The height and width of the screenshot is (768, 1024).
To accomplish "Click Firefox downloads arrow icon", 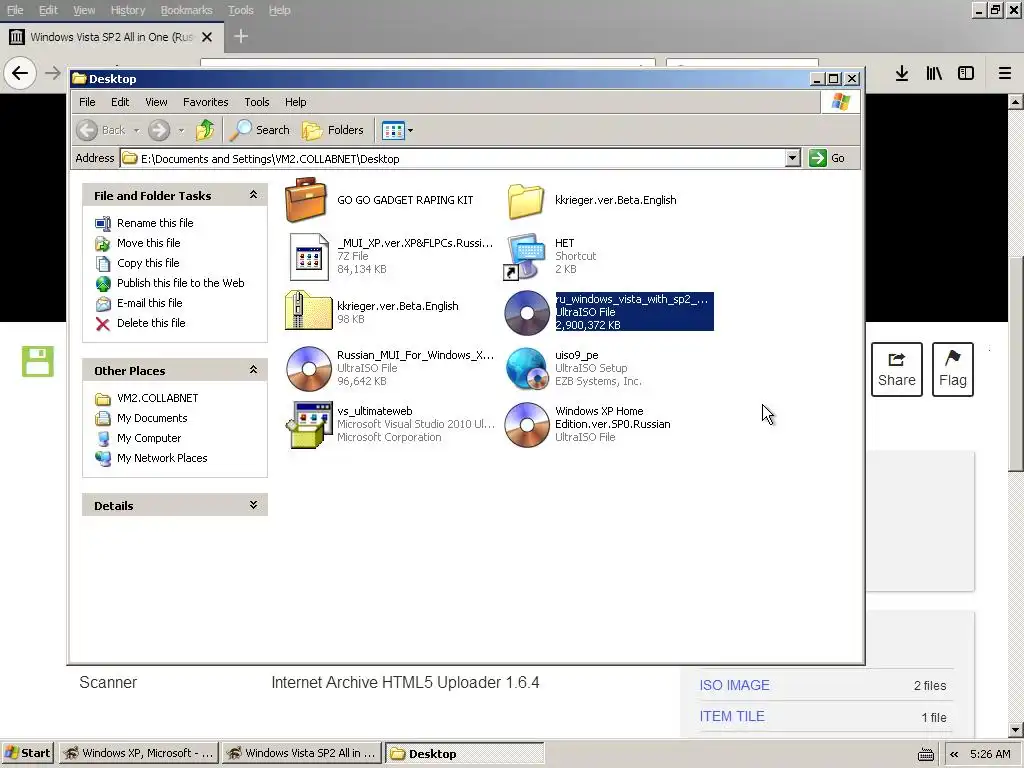I will 902,73.
